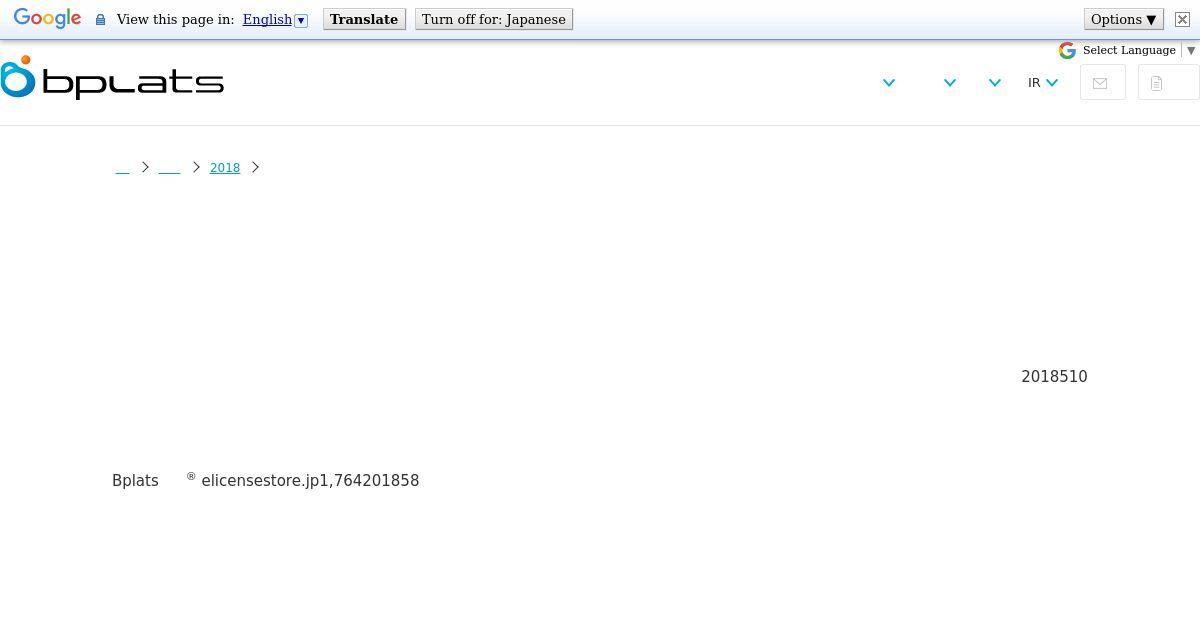Click the Bplats text in the body

[135, 481]
